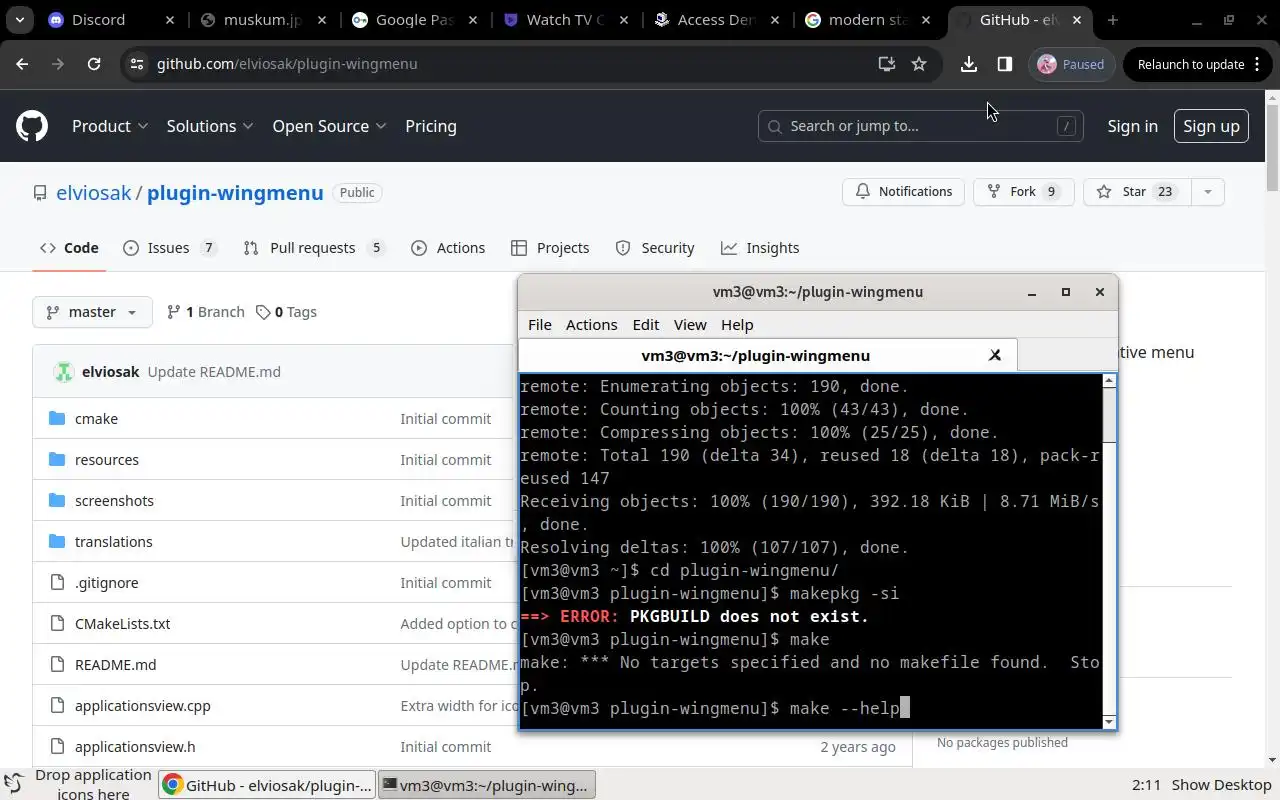
Task: Open the Insights tab
Action: click(760, 248)
